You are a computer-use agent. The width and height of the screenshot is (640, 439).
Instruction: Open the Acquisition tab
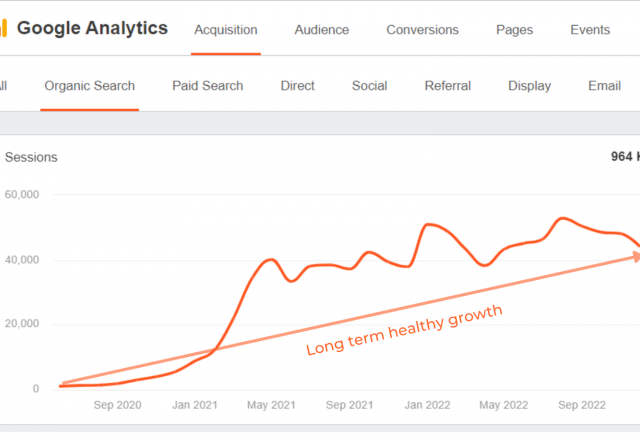tap(225, 30)
